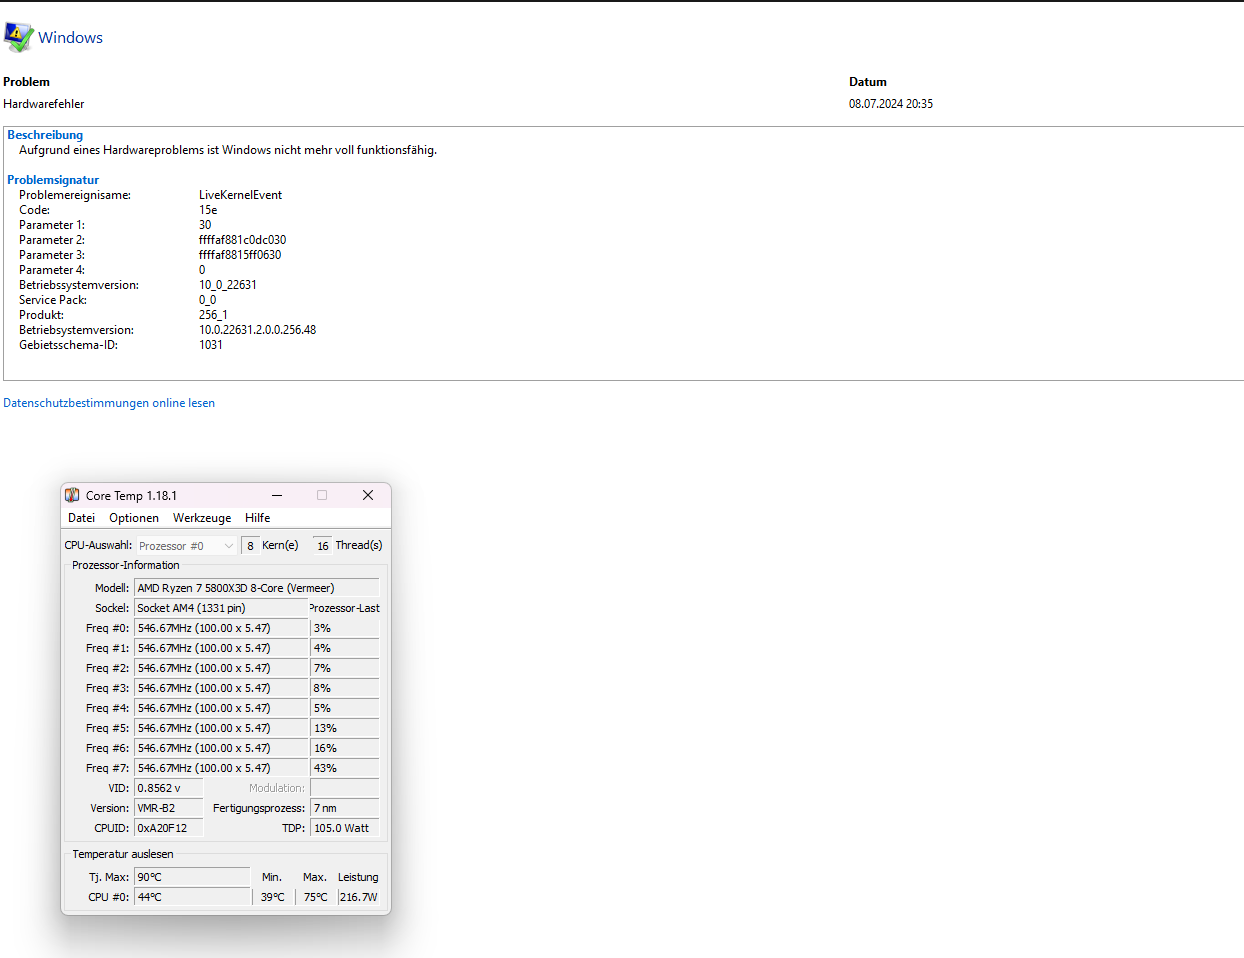Click the Code value 15e

pyautogui.click(x=208, y=210)
